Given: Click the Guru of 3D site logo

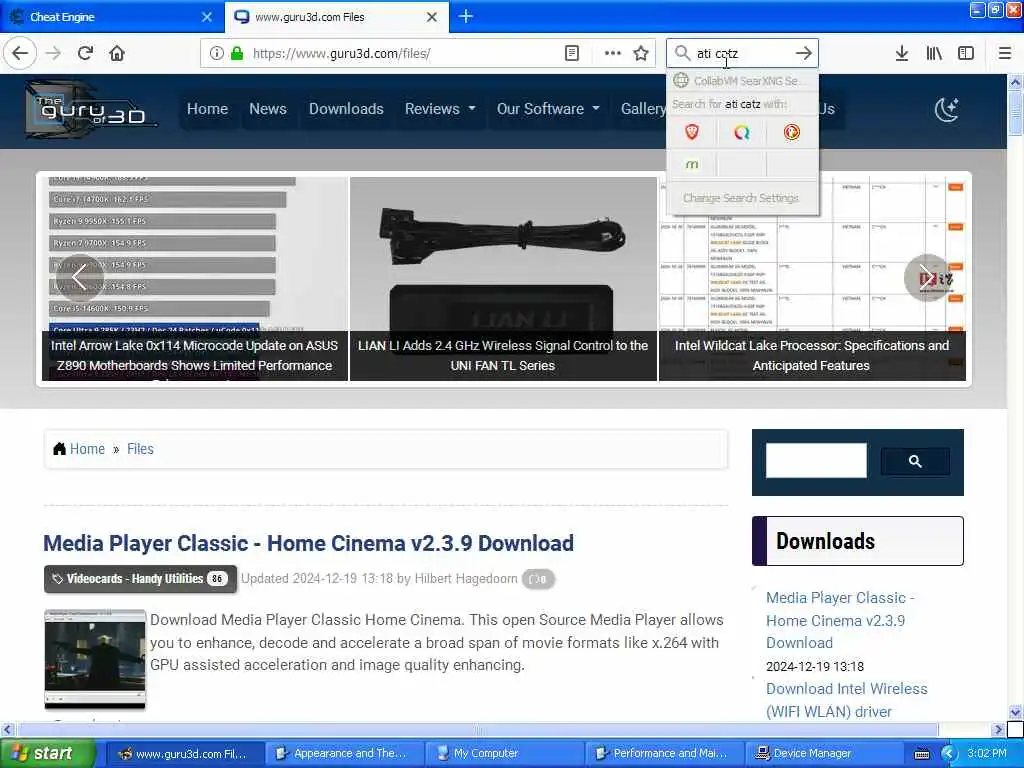Looking at the screenshot, I should 91,110.
